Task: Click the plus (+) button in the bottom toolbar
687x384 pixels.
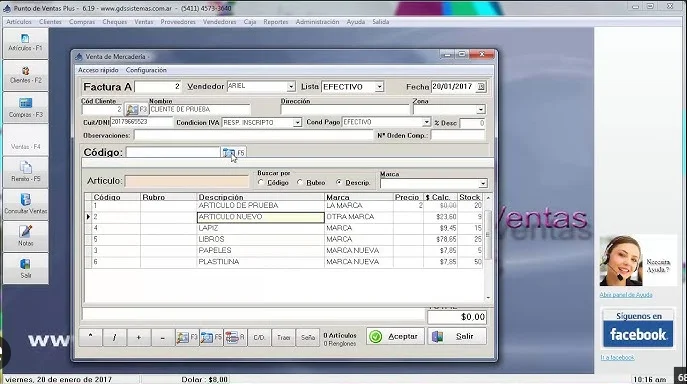Action: pos(138,337)
